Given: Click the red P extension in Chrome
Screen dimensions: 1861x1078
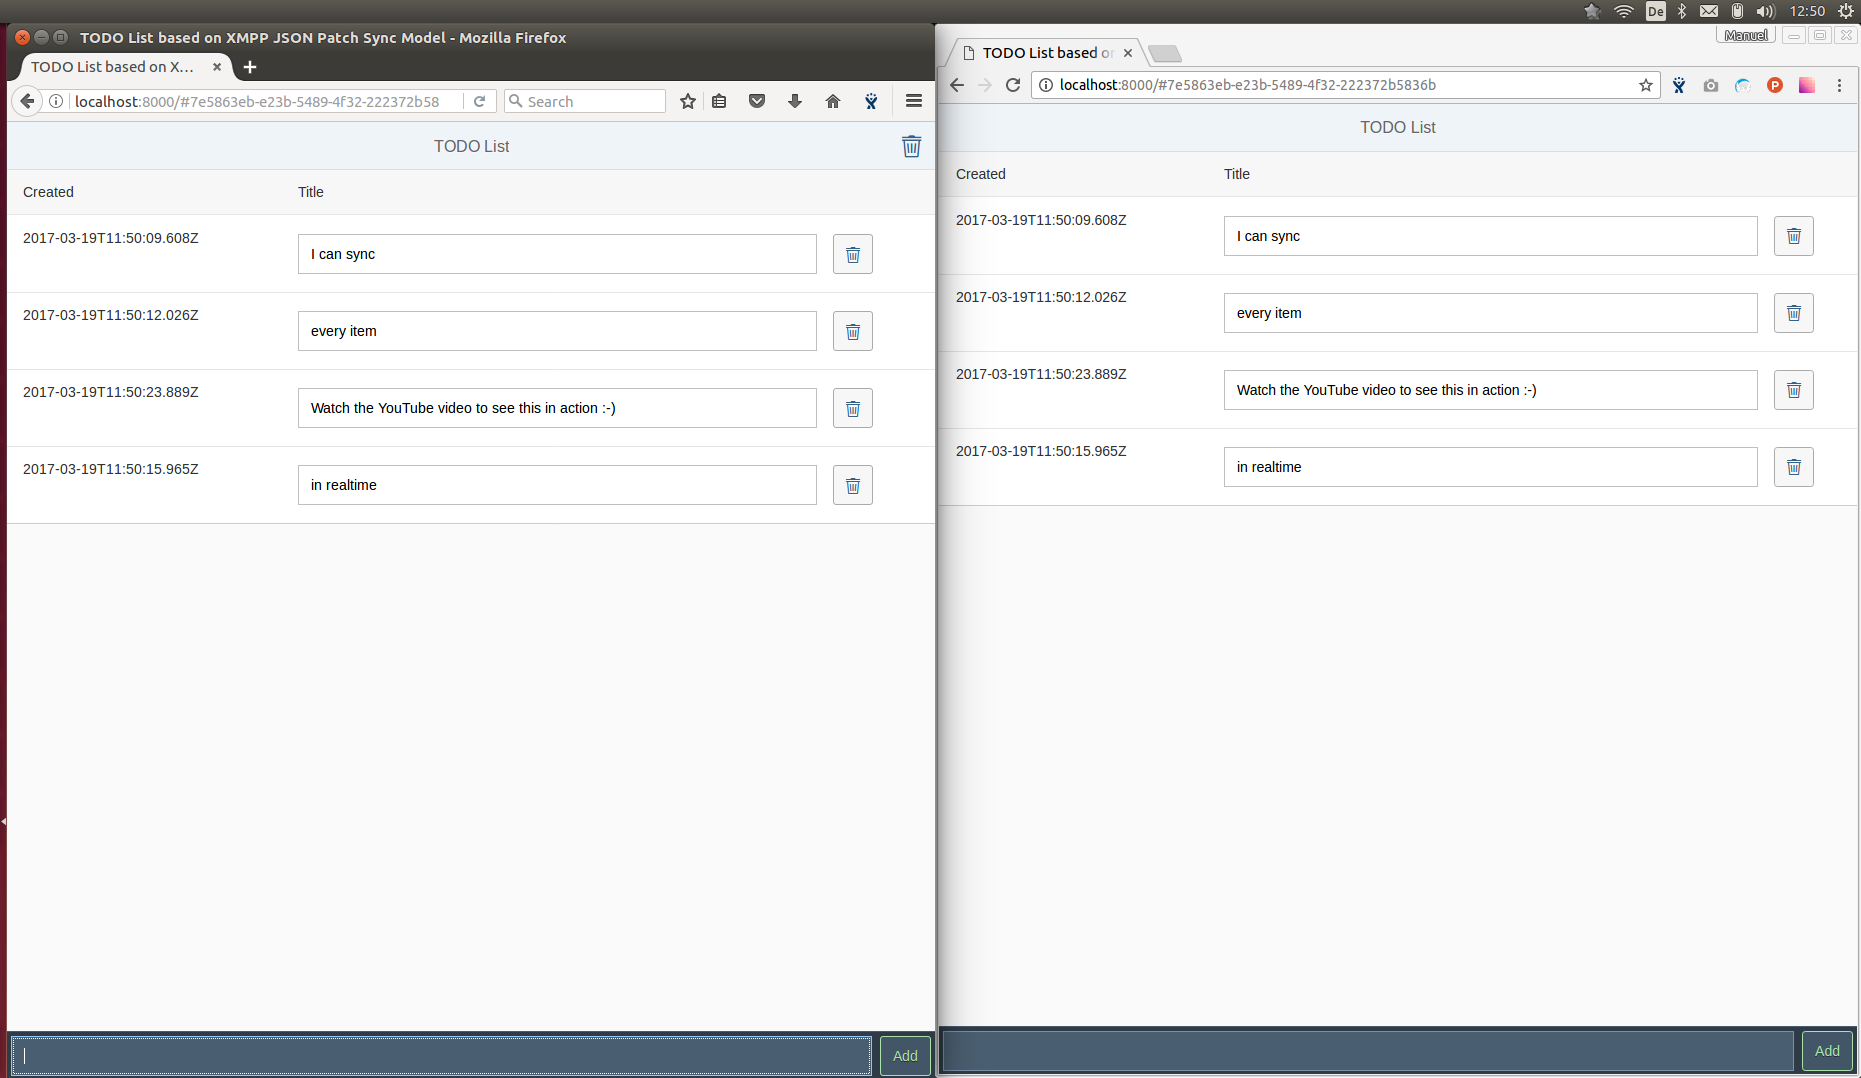Looking at the screenshot, I should click(x=1775, y=85).
